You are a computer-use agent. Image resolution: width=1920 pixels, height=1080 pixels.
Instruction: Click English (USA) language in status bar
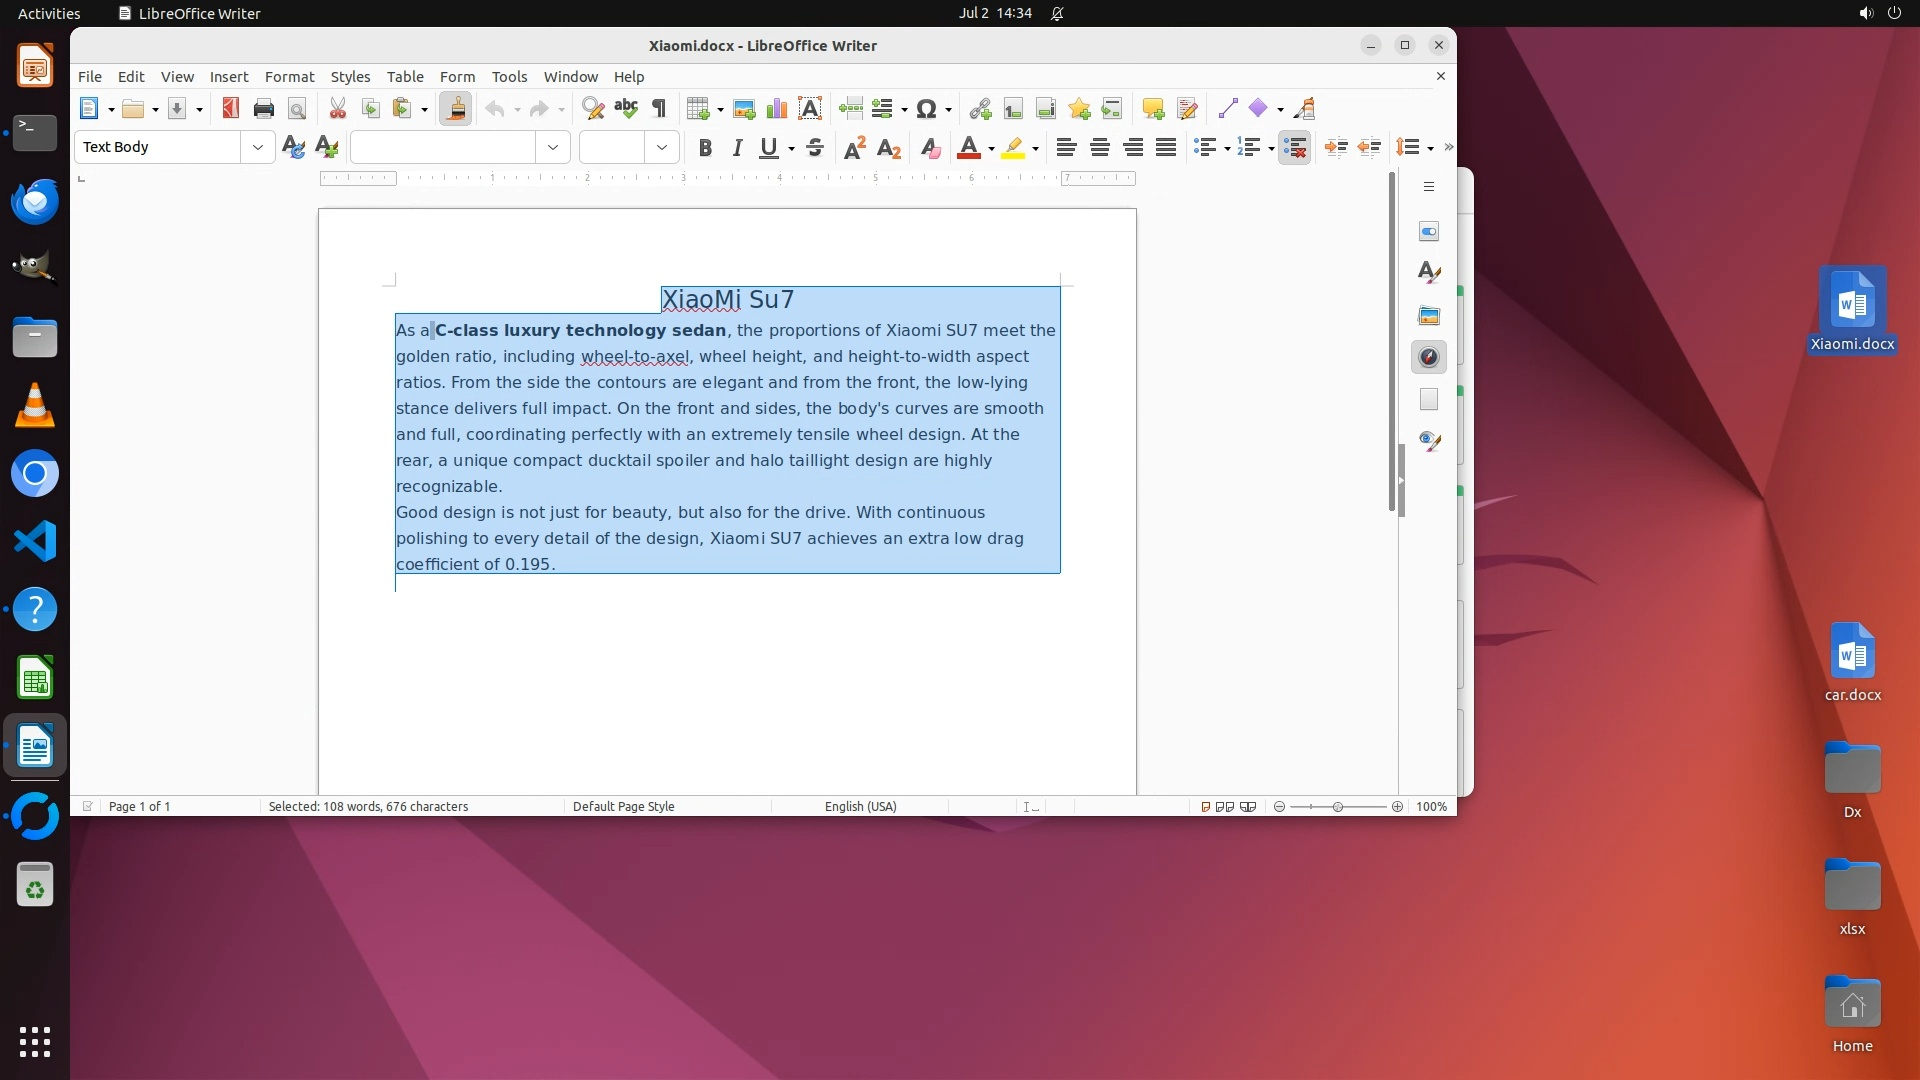860,806
